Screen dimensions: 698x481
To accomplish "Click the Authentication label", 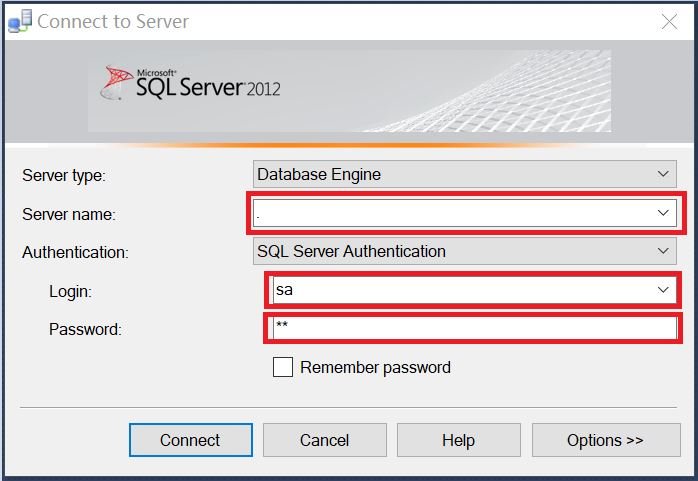I will (75, 252).
